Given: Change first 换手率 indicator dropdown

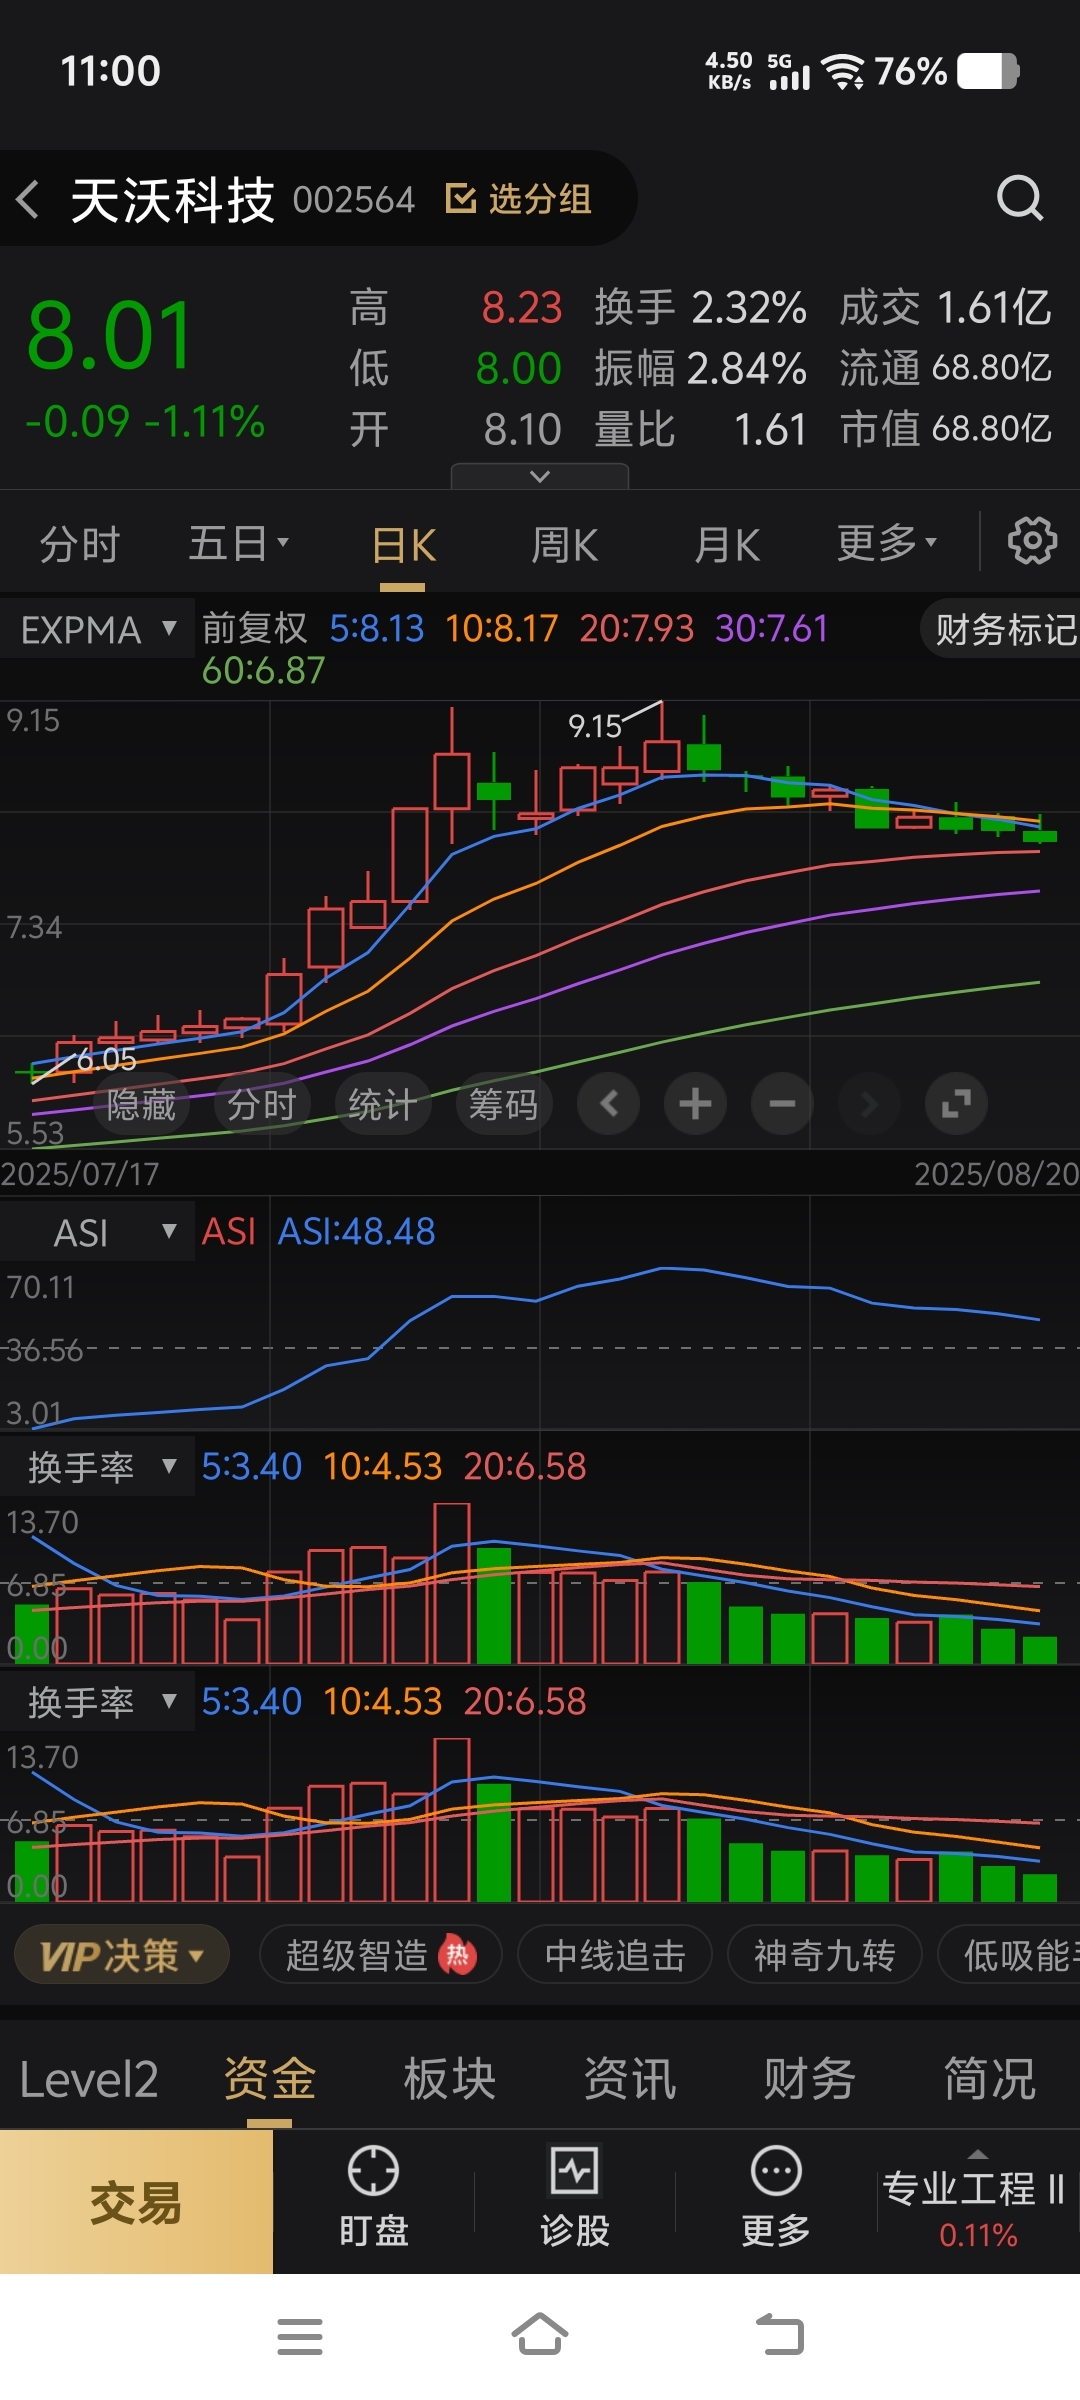Looking at the screenshot, I should pyautogui.click(x=97, y=1467).
